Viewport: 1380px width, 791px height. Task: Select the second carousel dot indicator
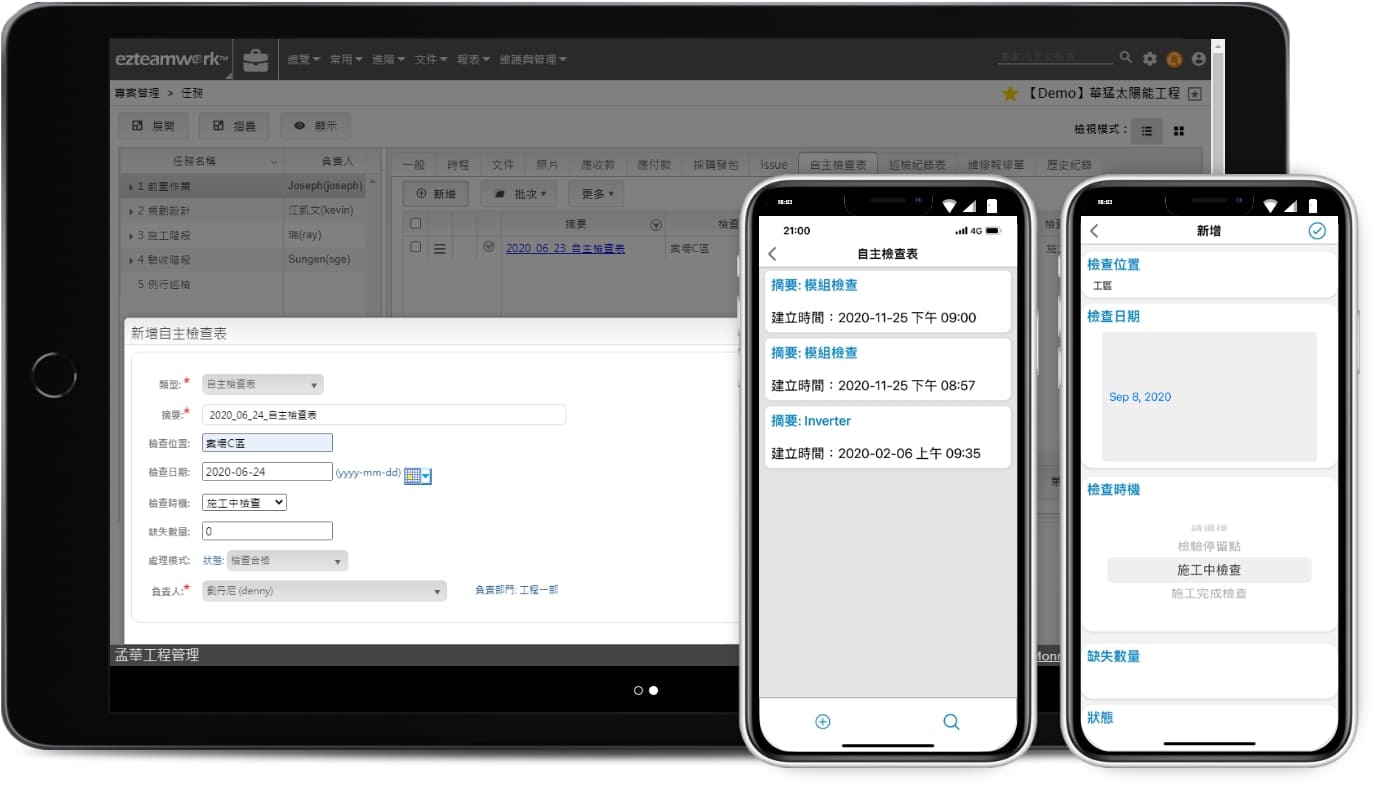pos(654,690)
